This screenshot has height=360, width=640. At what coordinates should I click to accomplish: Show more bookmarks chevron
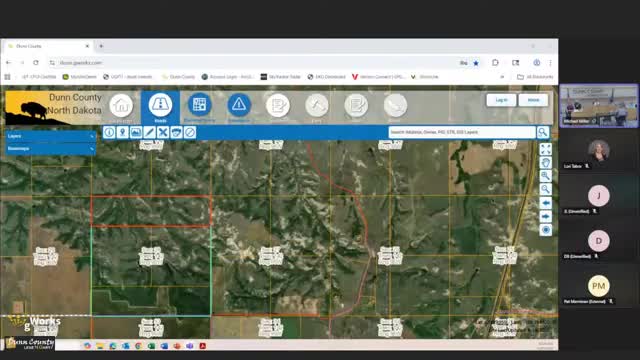click(502, 77)
